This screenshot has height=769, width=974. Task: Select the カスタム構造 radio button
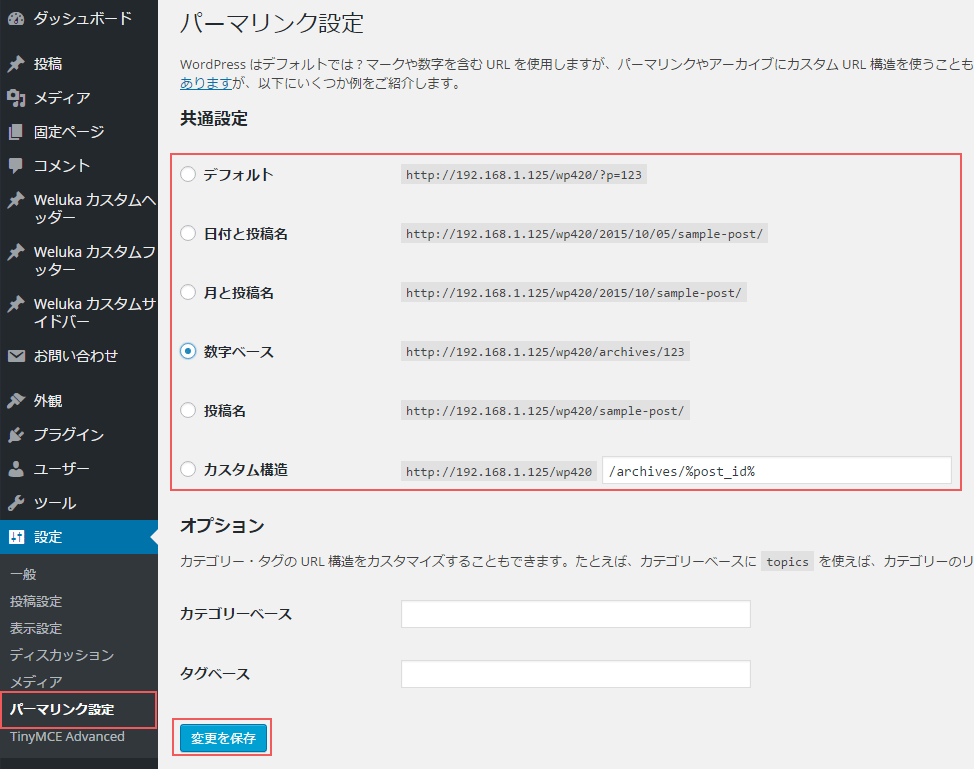click(188, 470)
